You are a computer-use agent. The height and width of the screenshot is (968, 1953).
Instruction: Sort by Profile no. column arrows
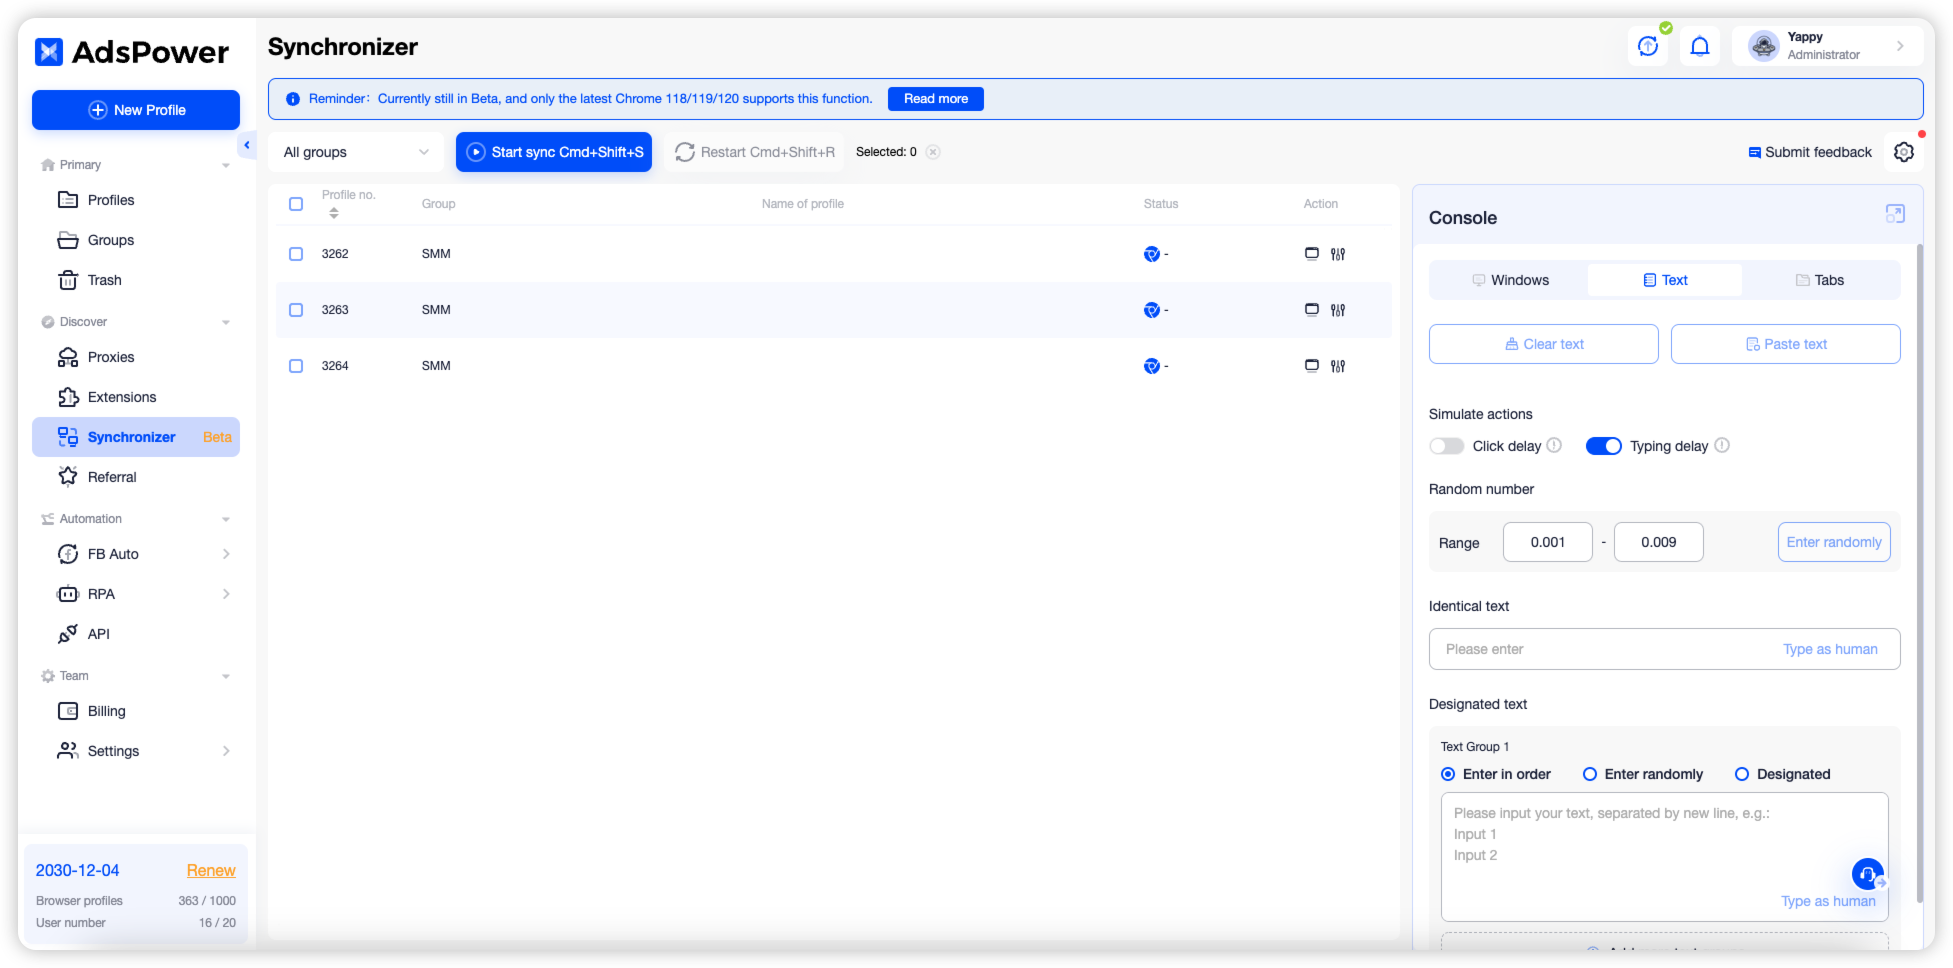(334, 213)
